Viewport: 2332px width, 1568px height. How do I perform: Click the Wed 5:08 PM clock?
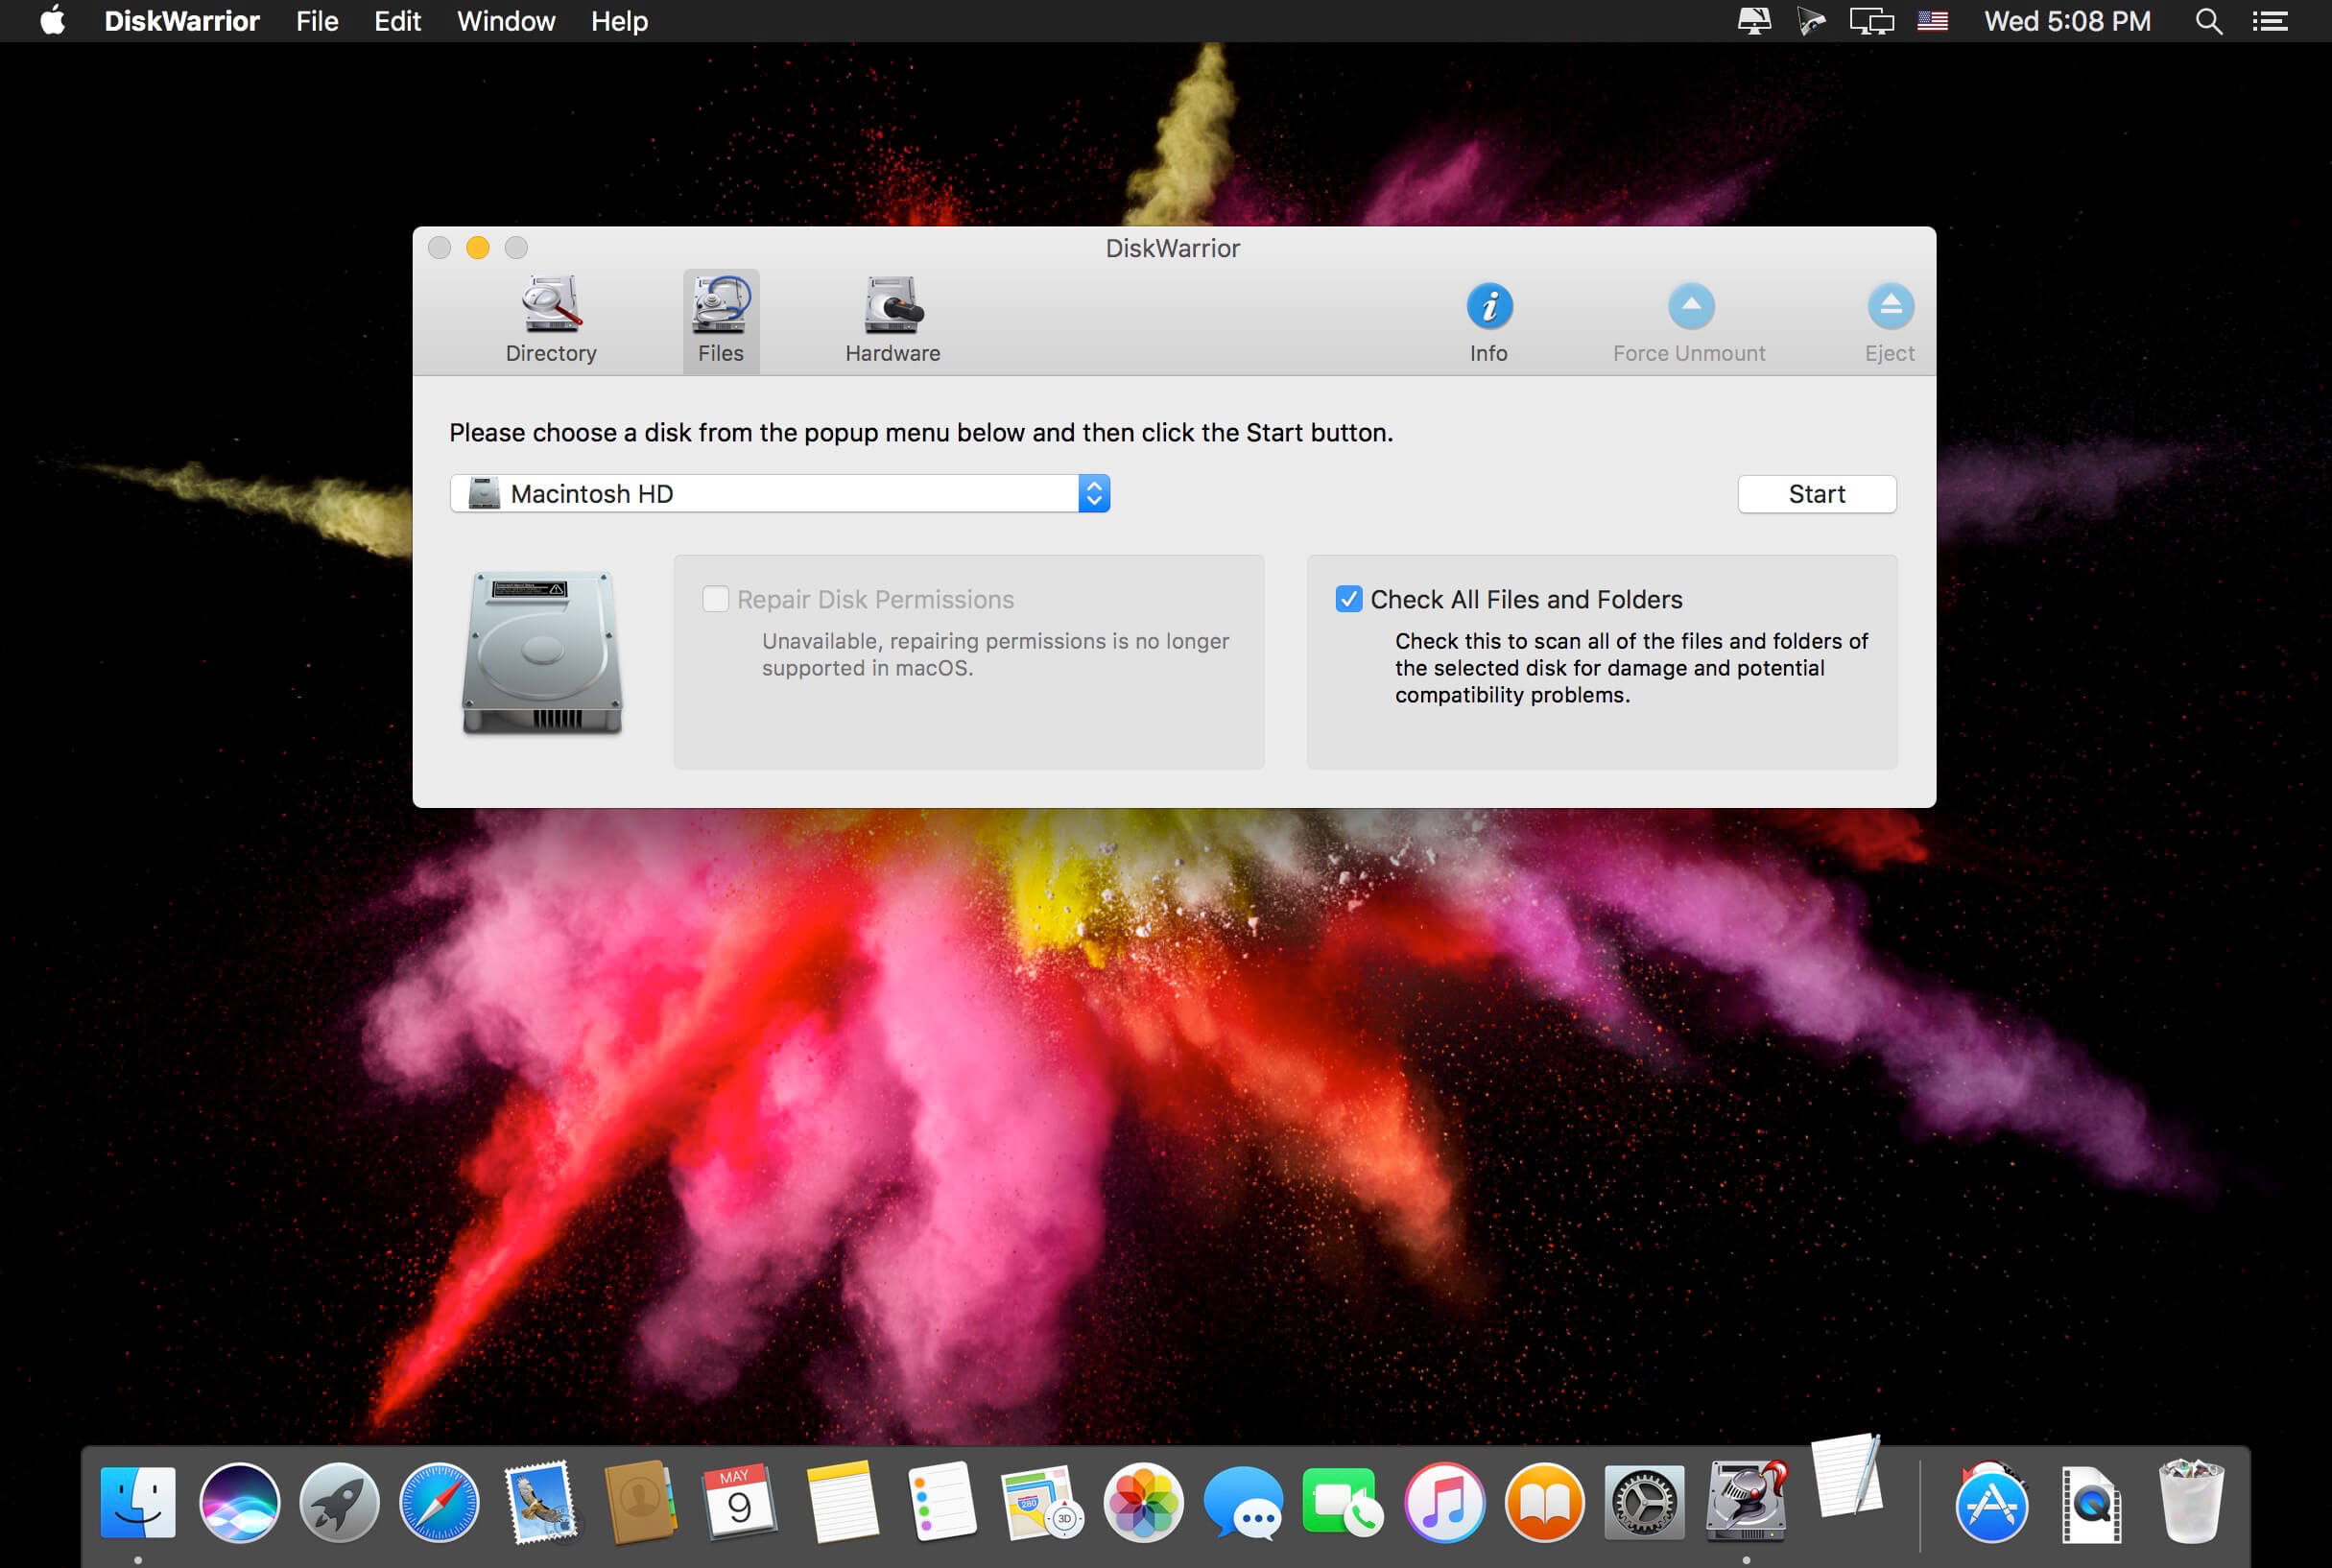[2067, 21]
